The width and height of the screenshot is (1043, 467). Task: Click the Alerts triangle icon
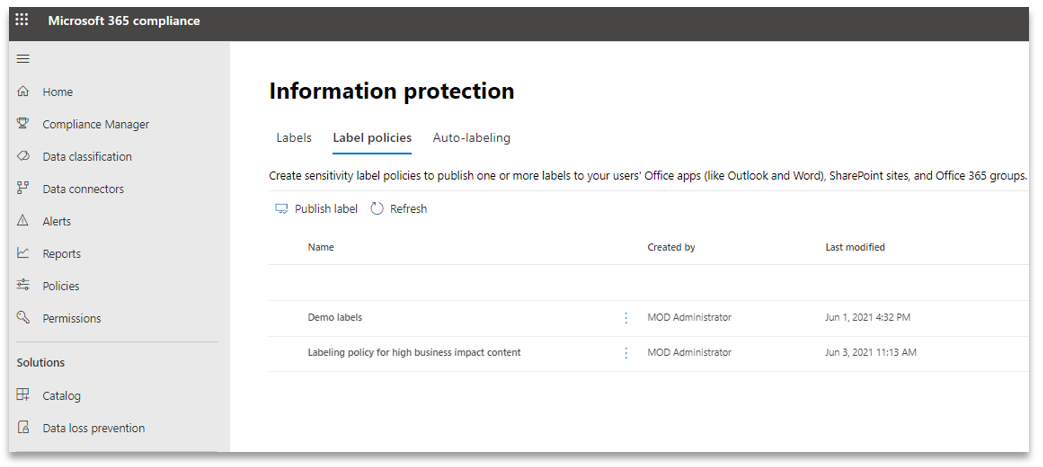coord(23,221)
